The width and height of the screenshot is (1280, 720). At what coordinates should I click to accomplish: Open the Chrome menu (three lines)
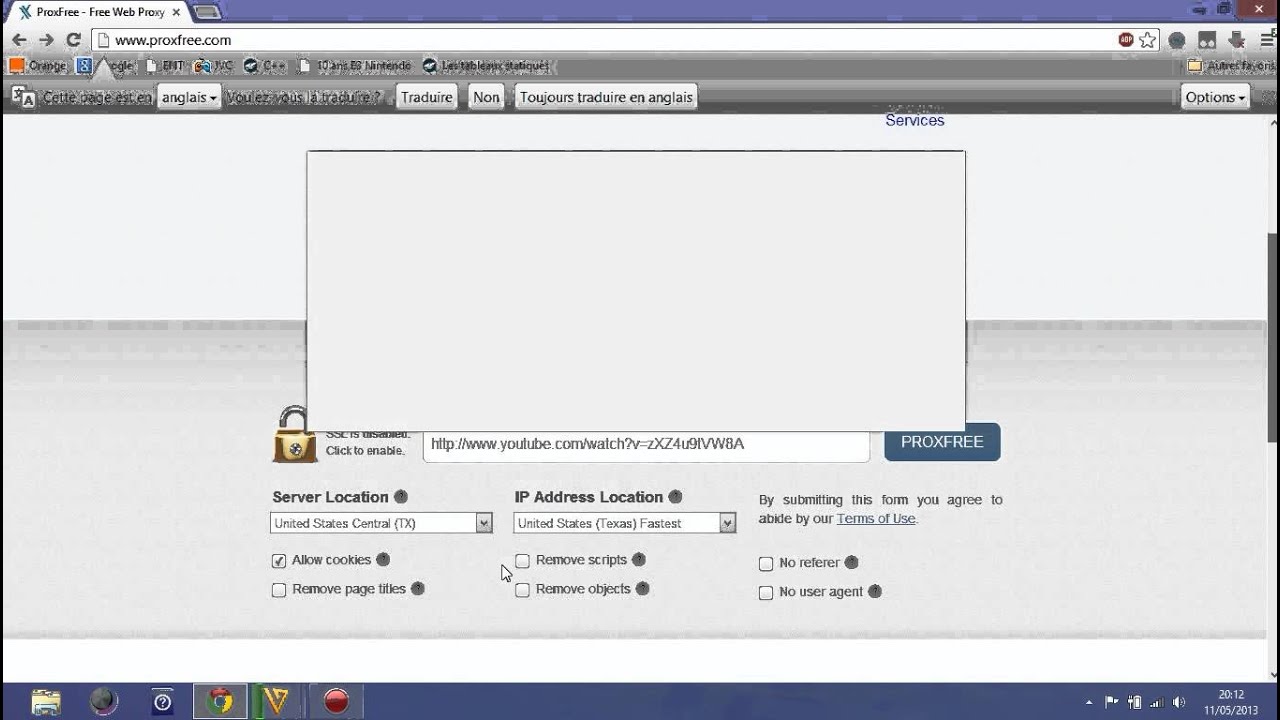tap(1268, 40)
